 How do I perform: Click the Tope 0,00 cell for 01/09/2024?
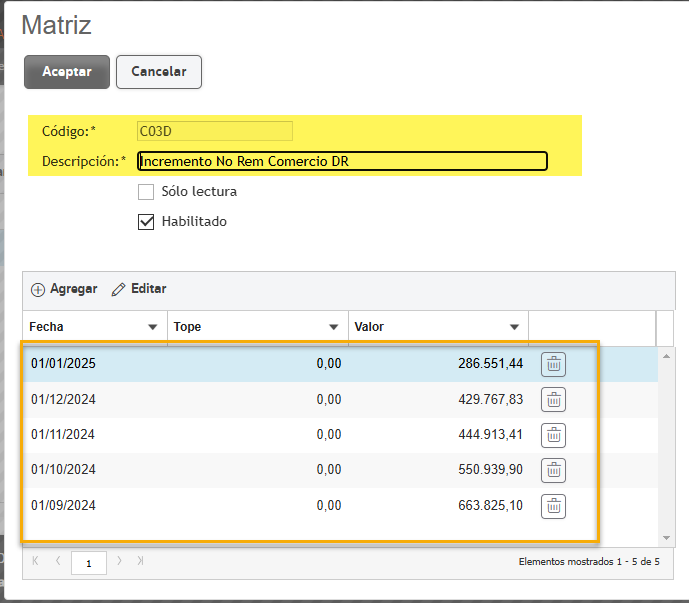click(x=329, y=505)
